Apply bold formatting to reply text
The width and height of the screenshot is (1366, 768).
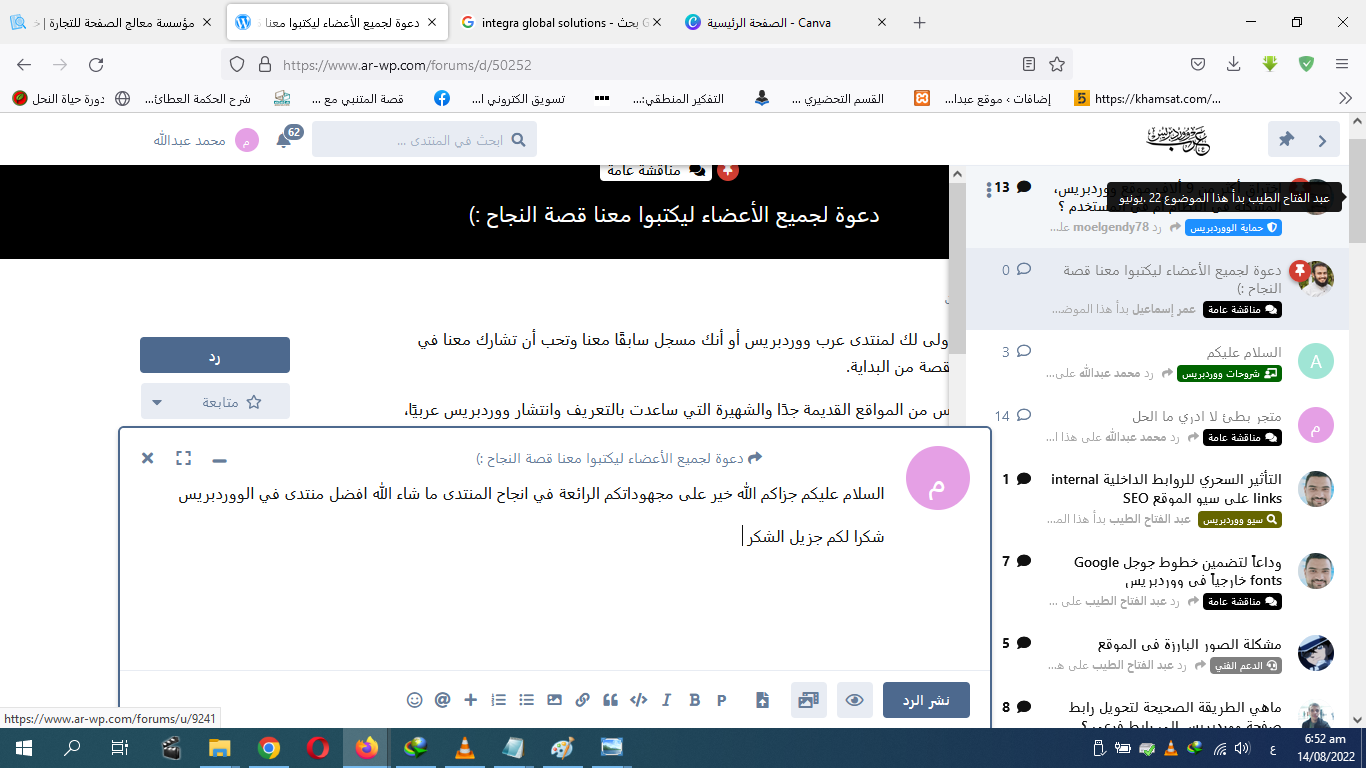point(695,700)
